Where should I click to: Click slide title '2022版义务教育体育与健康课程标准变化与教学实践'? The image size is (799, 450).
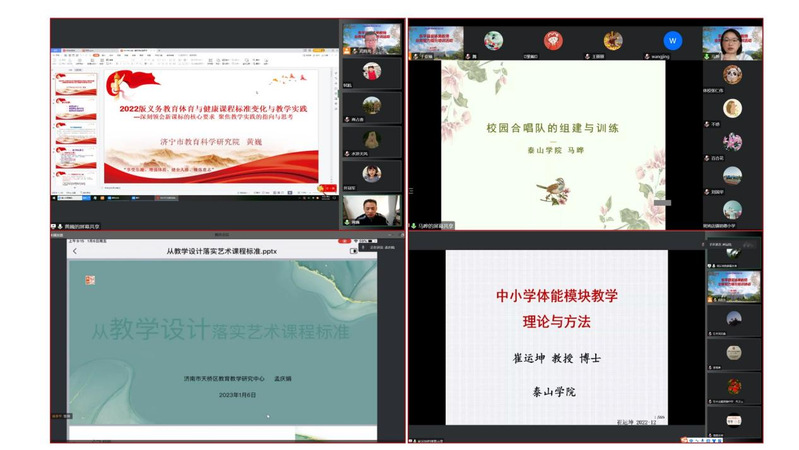[214, 108]
